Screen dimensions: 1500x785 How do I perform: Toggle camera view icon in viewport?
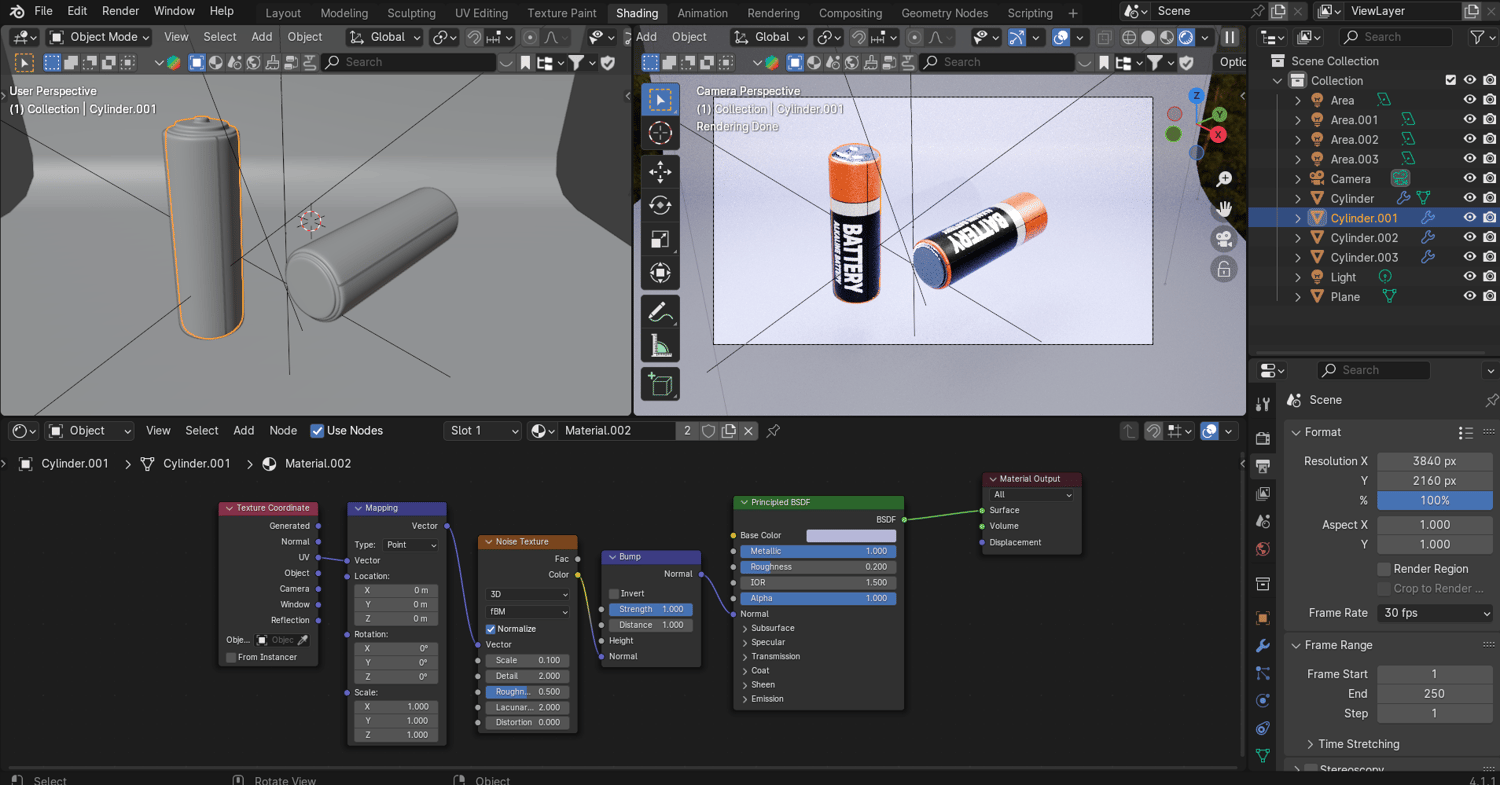point(1223,240)
